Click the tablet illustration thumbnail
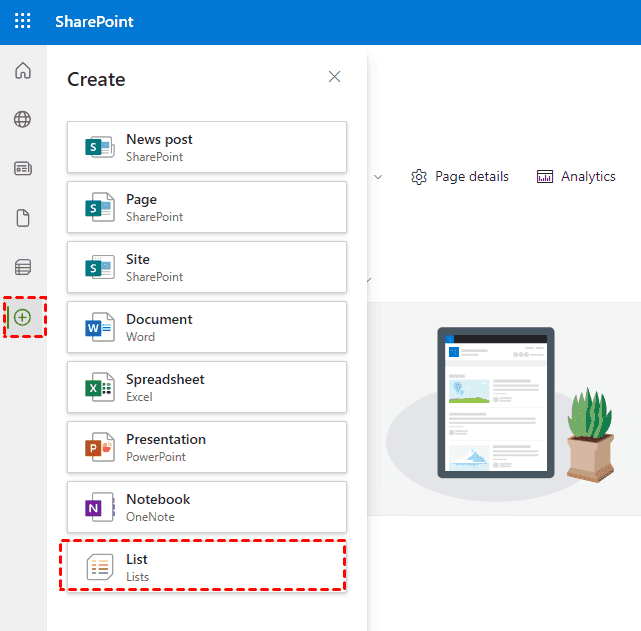This screenshot has height=631, width=641. coord(496,403)
